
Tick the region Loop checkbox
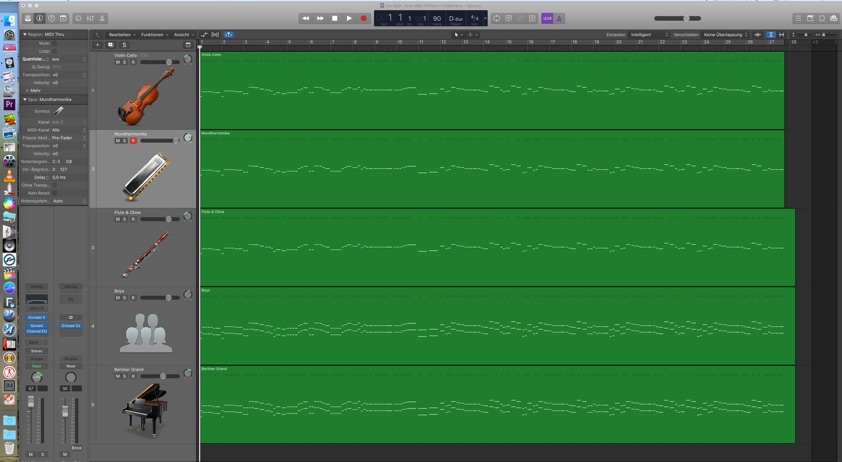point(54,51)
